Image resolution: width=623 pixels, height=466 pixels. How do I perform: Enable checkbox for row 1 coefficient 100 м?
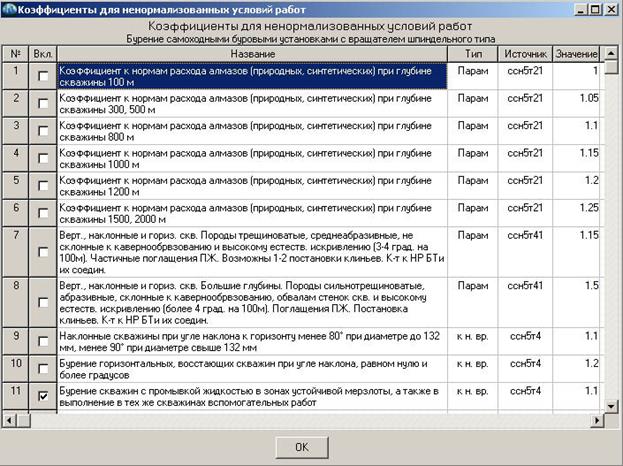pos(43,76)
